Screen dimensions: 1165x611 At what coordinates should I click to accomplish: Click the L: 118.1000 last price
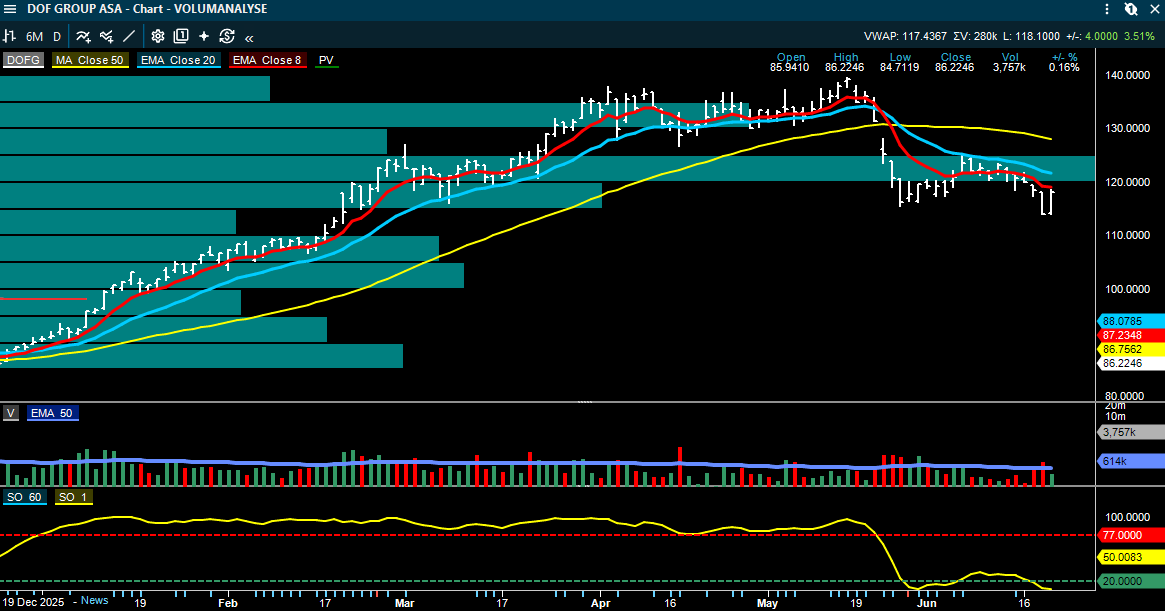click(x=1031, y=36)
